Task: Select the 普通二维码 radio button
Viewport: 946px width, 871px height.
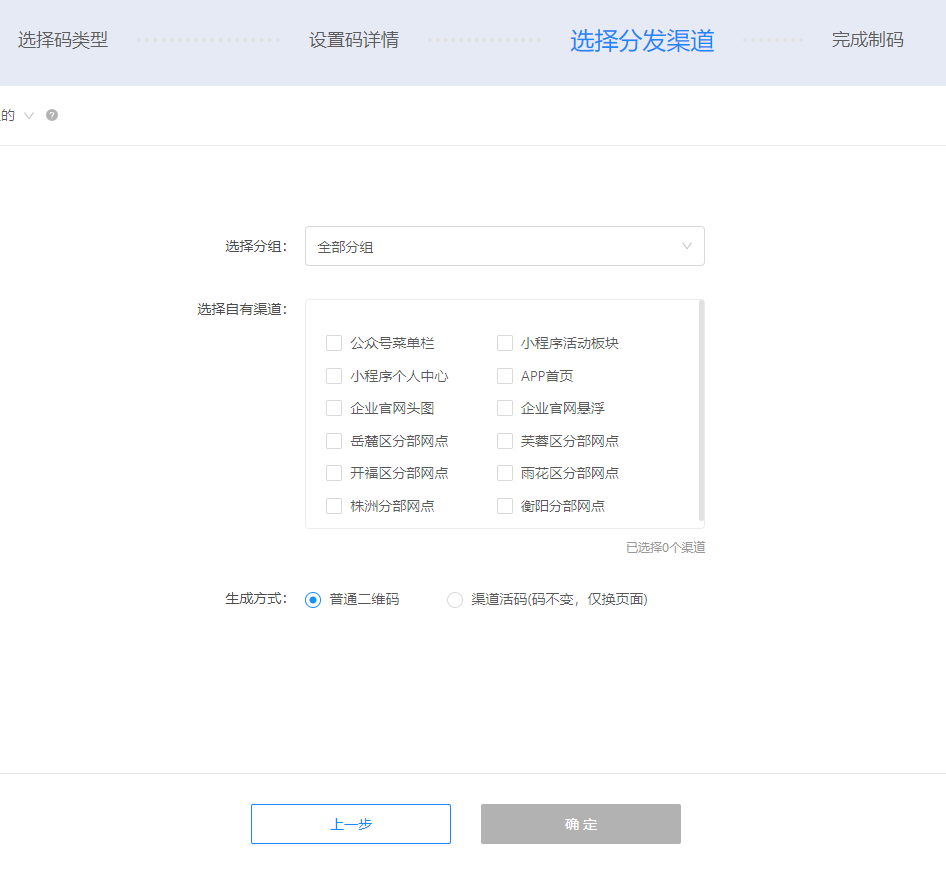Action: coord(313,600)
